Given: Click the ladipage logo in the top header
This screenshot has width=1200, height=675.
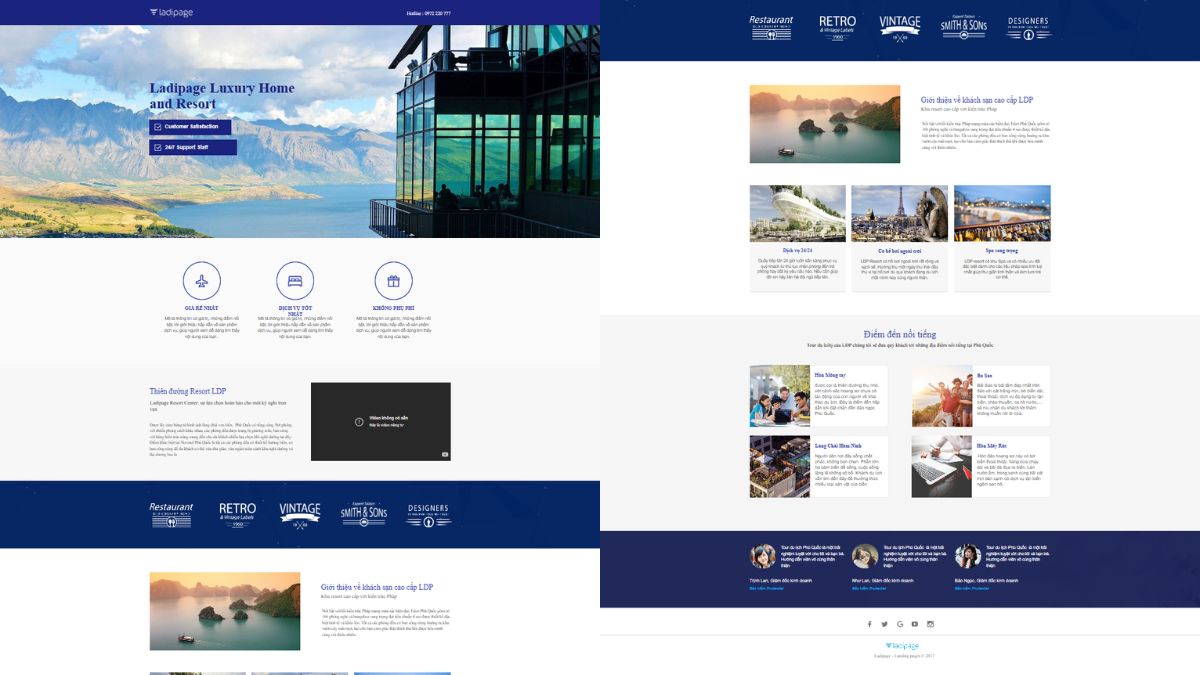Looking at the screenshot, I should click(x=171, y=12).
